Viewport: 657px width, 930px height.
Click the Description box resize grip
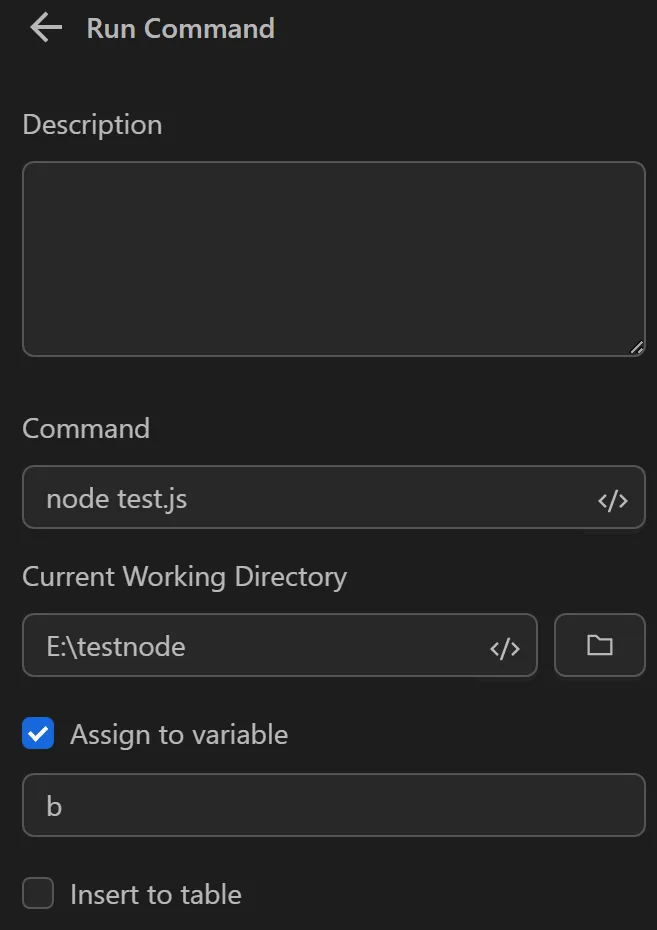[x=638, y=348]
